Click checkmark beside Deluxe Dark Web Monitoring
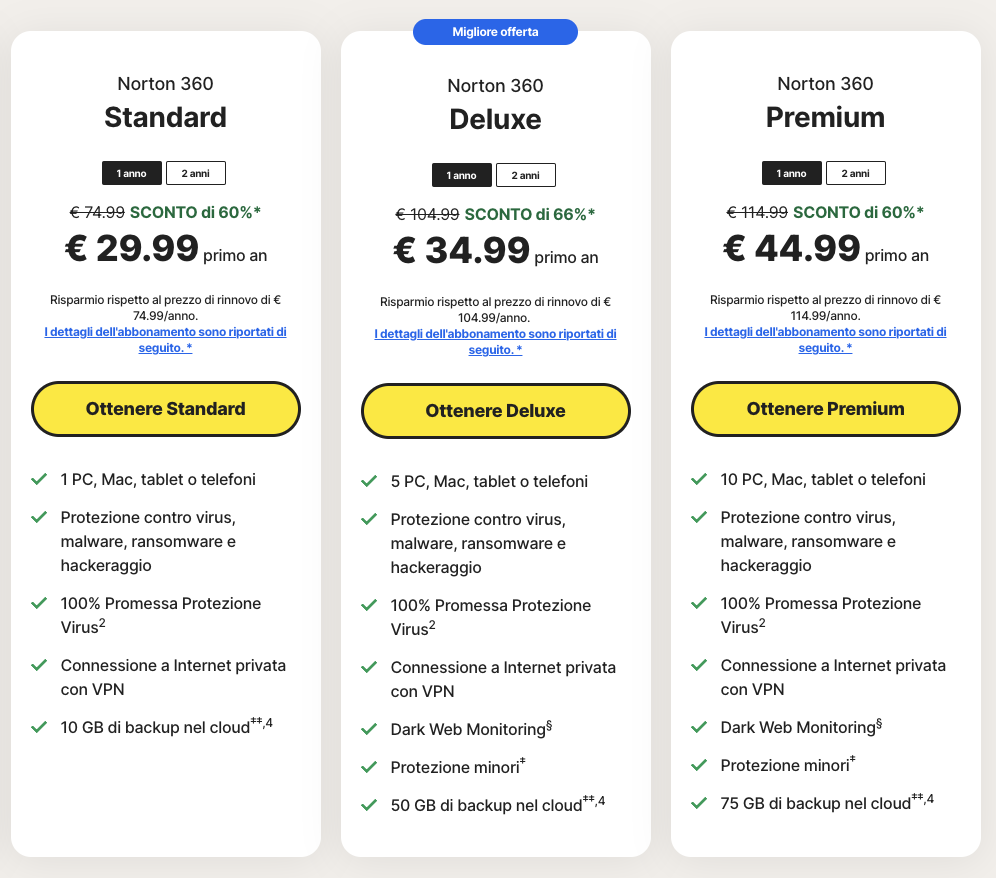 coord(369,729)
